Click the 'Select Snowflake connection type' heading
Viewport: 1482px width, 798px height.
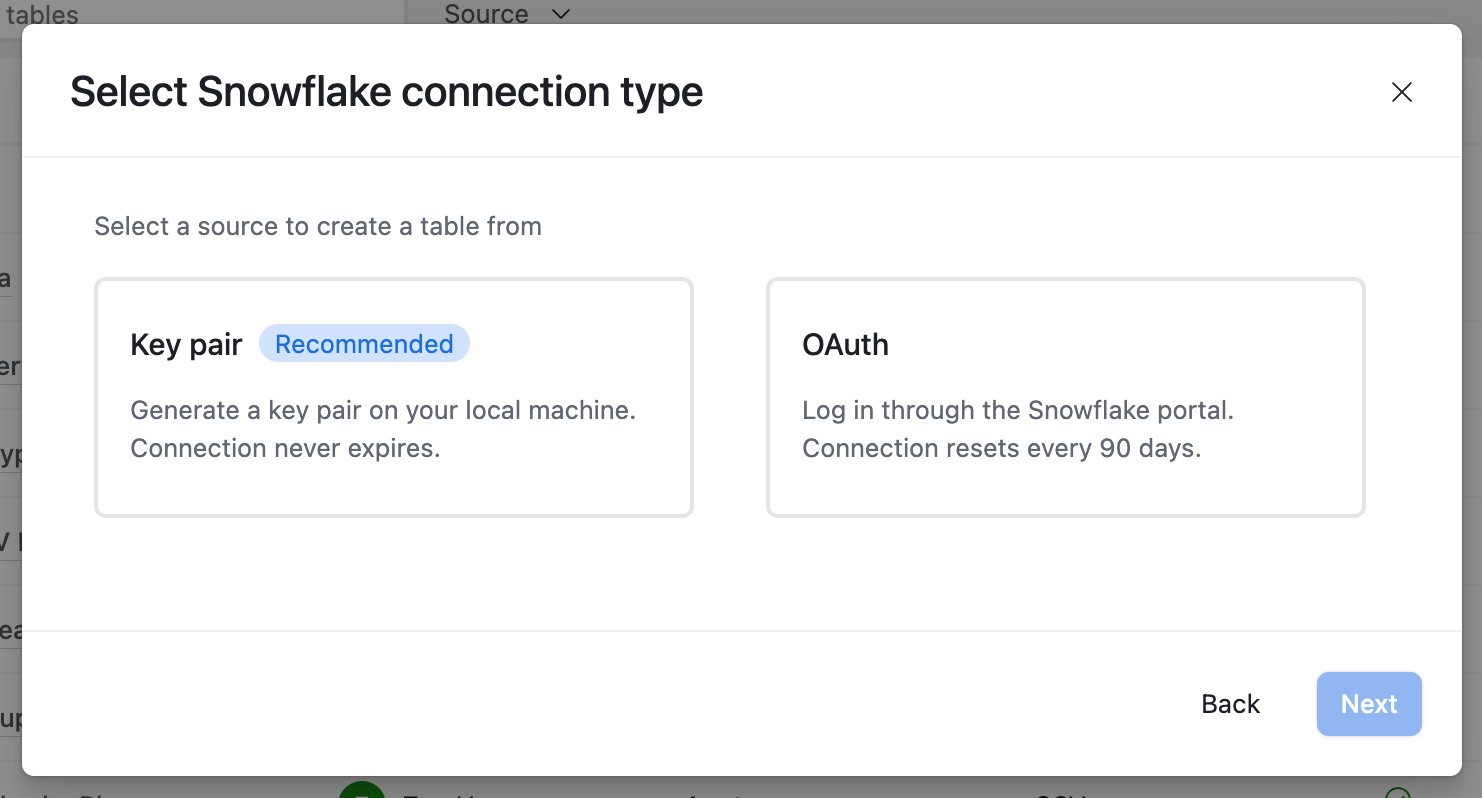click(387, 92)
